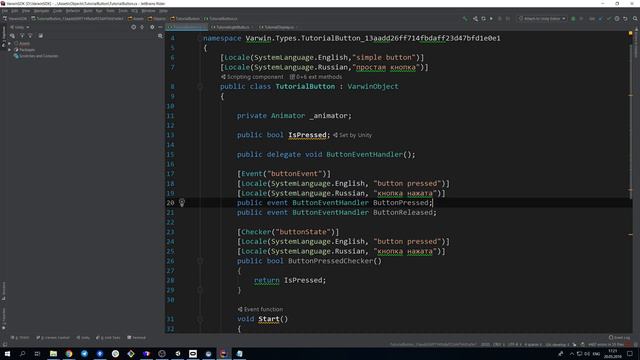This screenshot has width=640, height=360.
Task: Click the 'Event function' hint above Start
Action: 260,309
